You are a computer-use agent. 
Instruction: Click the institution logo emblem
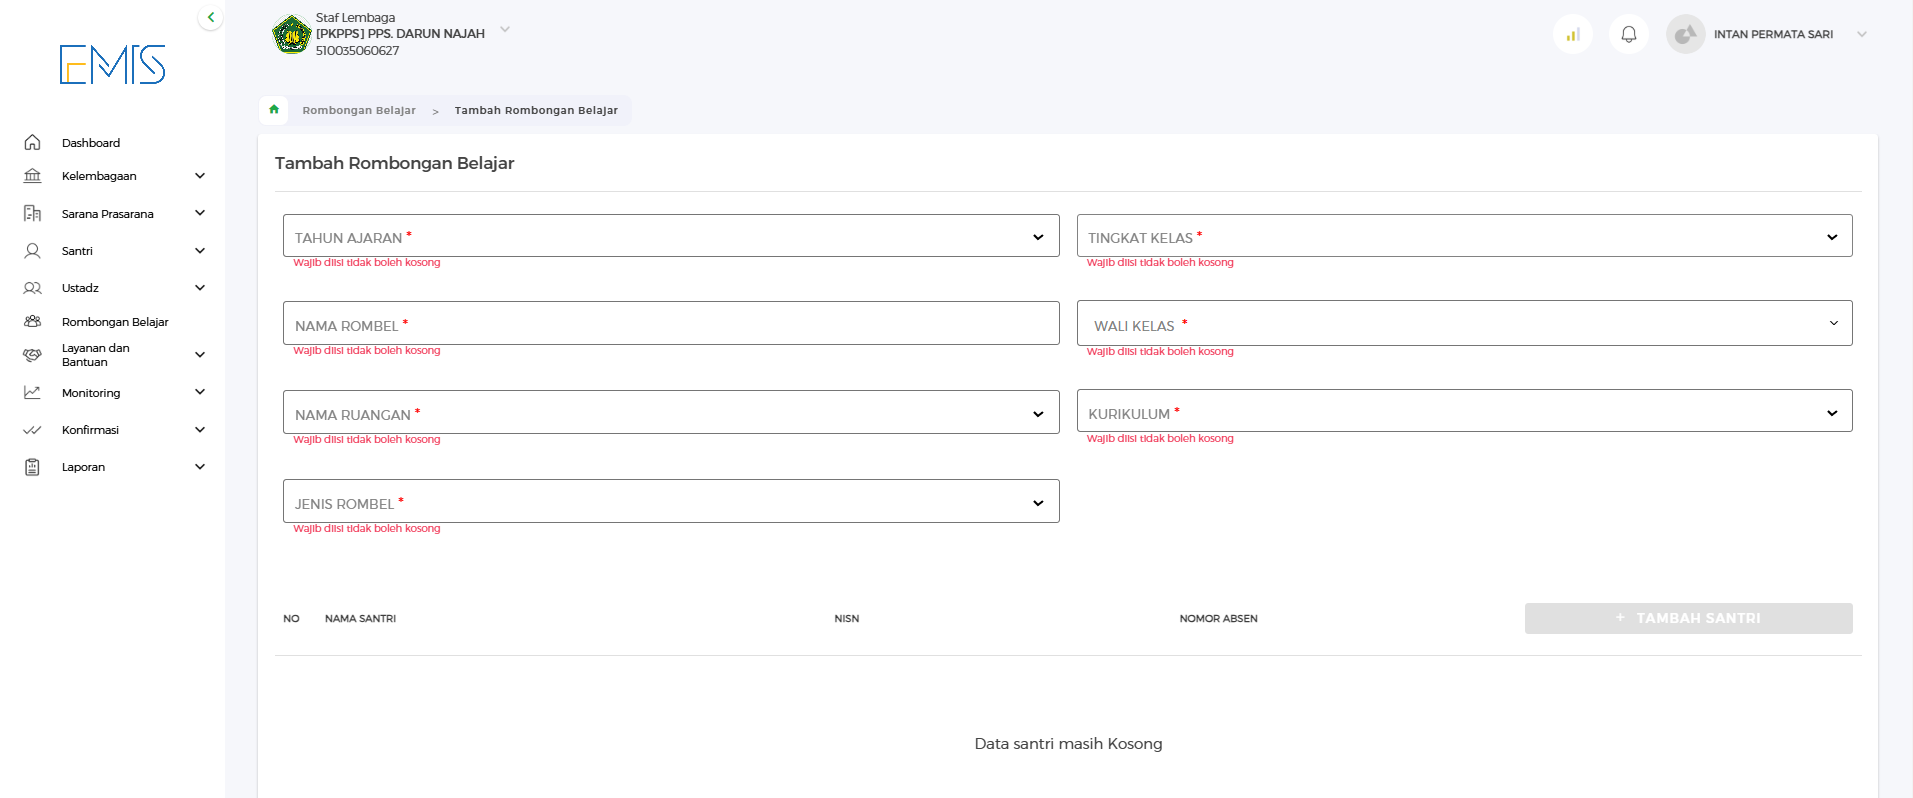(x=291, y=35)
